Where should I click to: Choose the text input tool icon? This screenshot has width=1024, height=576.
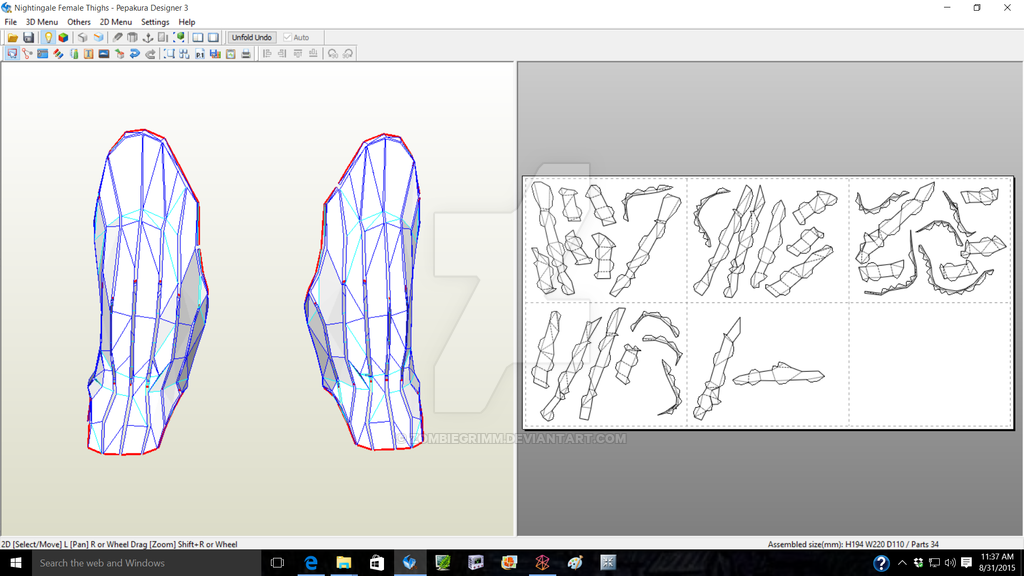click(x=89, y=54)
